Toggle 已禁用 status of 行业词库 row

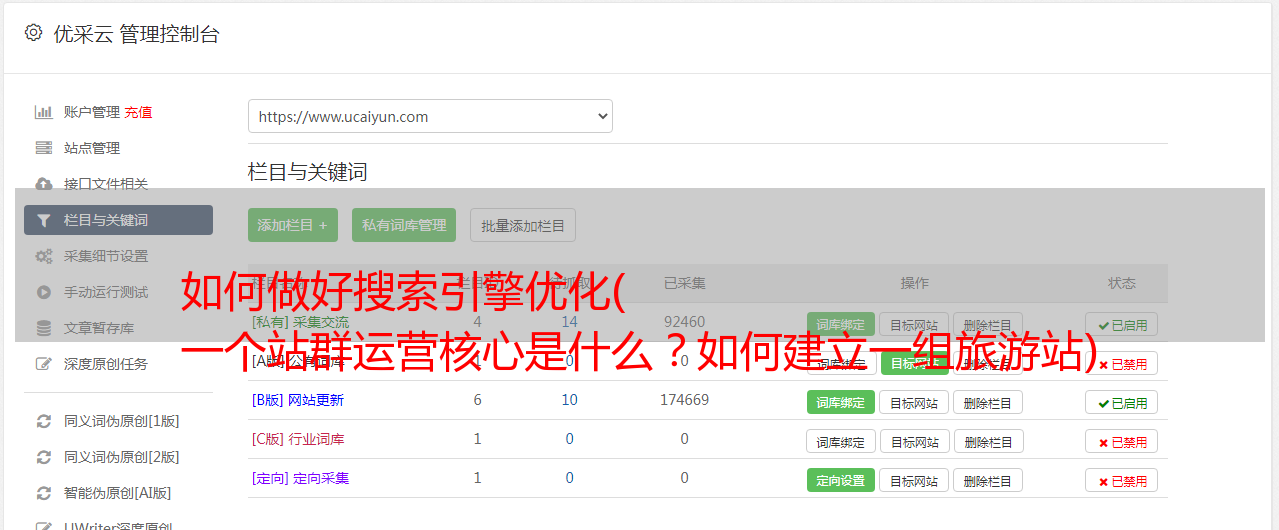tap(1122, 441)
